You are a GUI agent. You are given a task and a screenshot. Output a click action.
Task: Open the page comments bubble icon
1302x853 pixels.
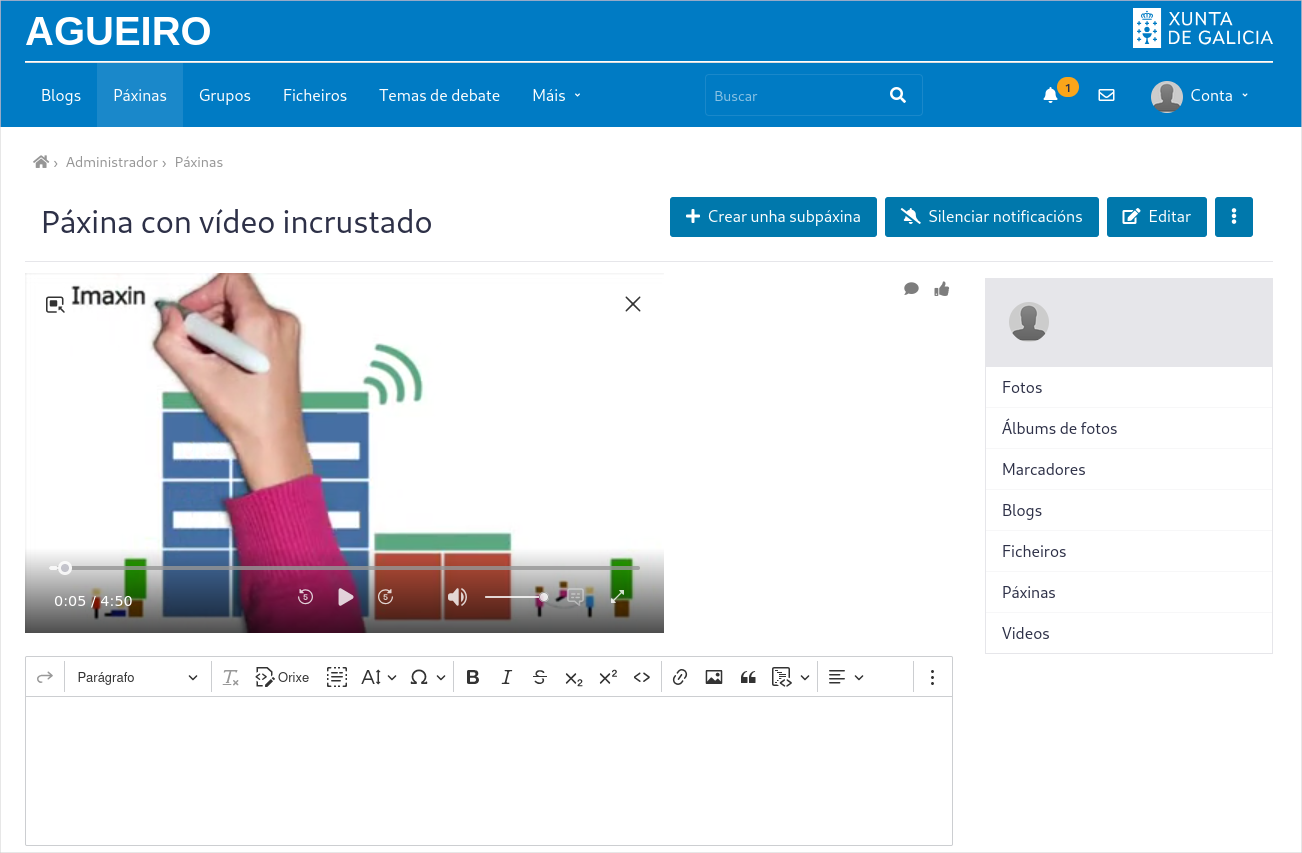coord(911,289)
